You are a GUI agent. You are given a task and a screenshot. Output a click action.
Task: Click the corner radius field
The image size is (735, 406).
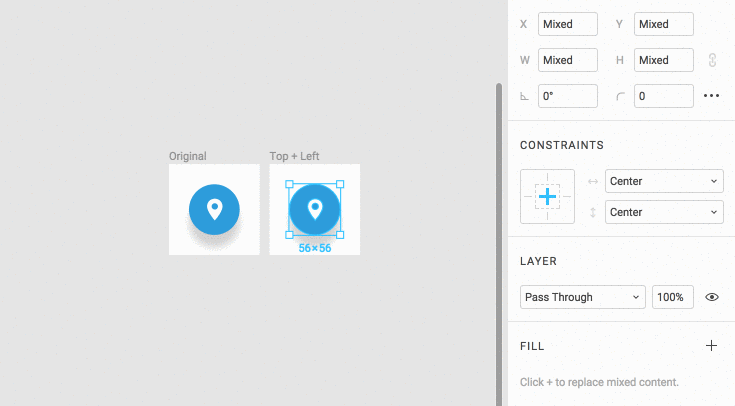tap(664, 96)
